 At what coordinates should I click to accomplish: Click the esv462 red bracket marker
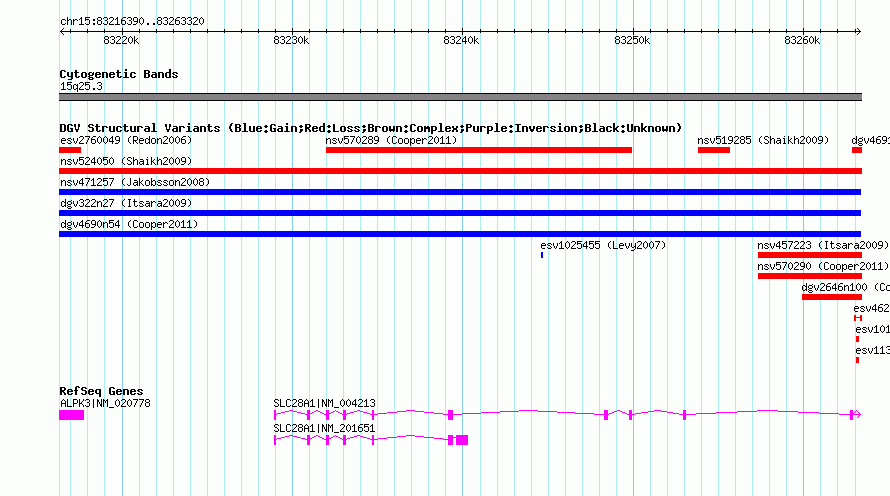[x=858, y=318]
